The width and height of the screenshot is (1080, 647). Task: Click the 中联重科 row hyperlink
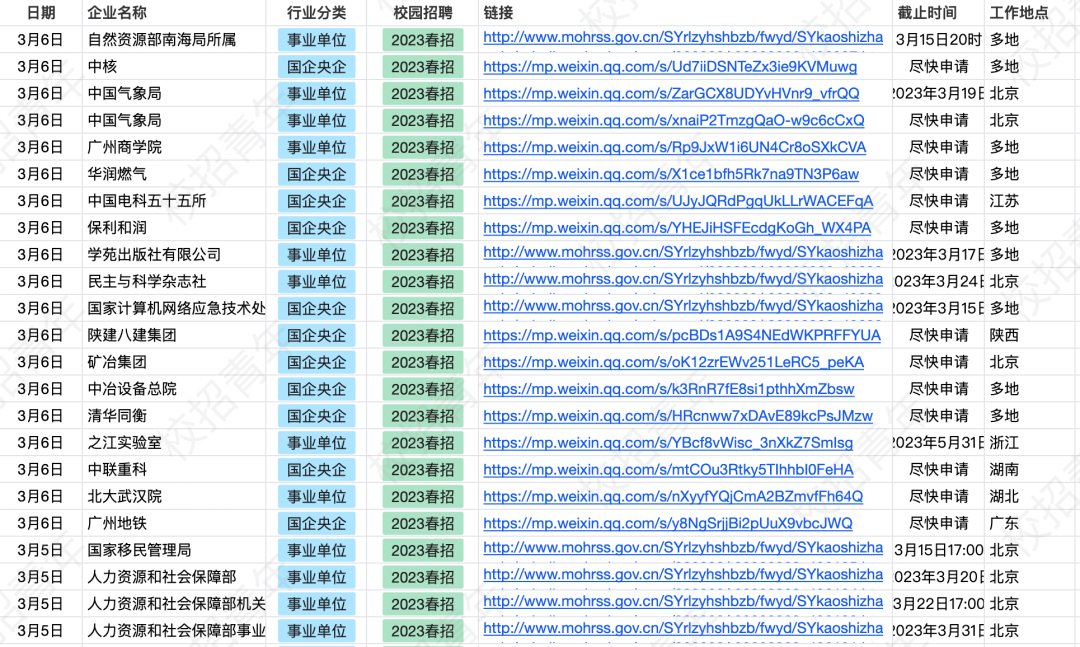(668, 470)
